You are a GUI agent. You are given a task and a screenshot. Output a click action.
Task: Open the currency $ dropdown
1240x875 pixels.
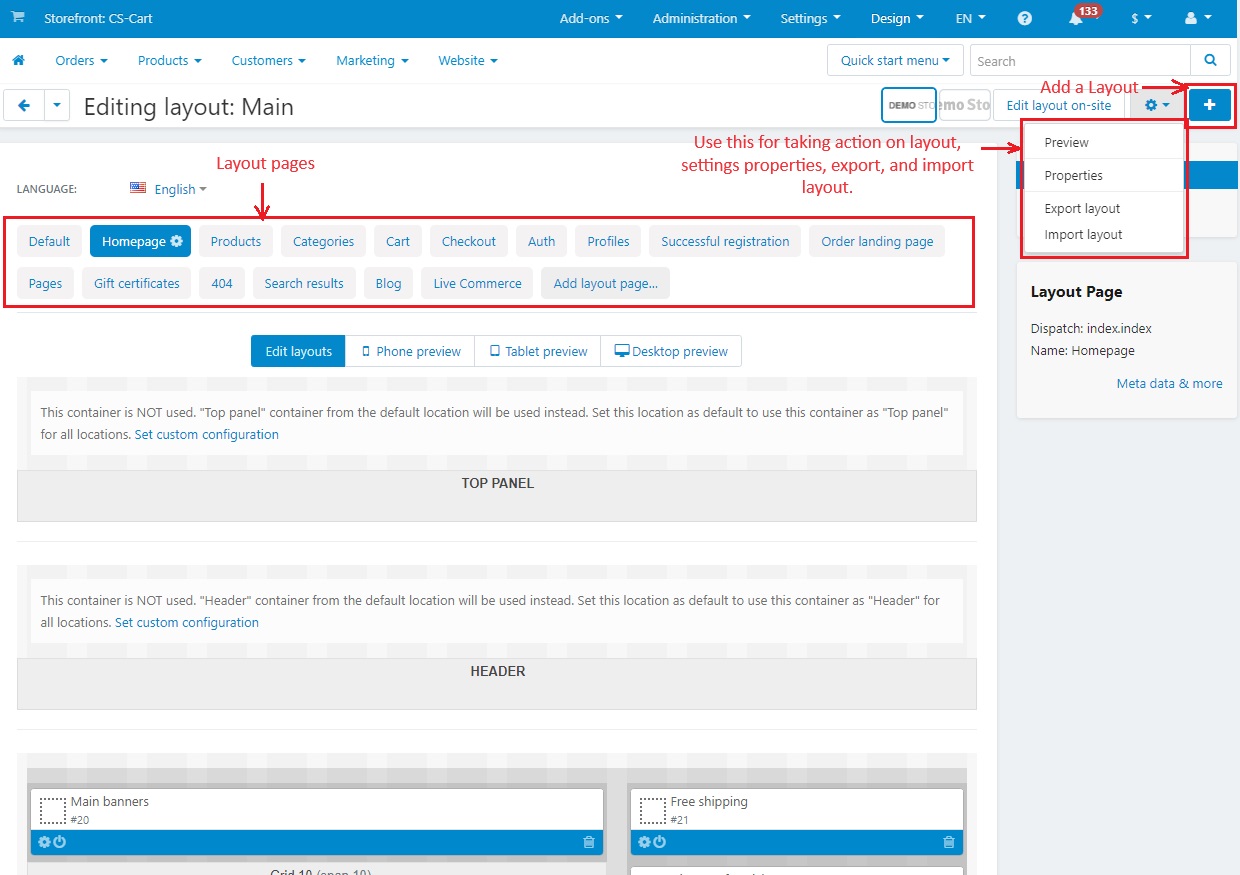coord(1141,18)
